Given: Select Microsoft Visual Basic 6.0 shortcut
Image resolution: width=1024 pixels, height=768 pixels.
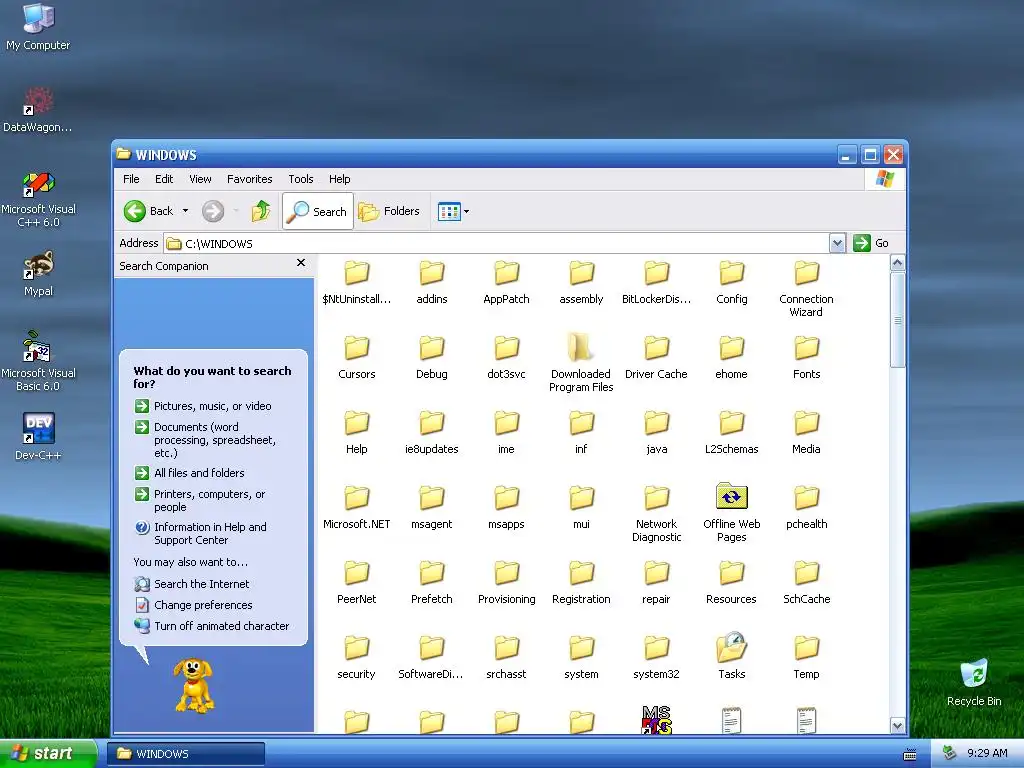Looking at the screenshot, I should pos(38,362).
